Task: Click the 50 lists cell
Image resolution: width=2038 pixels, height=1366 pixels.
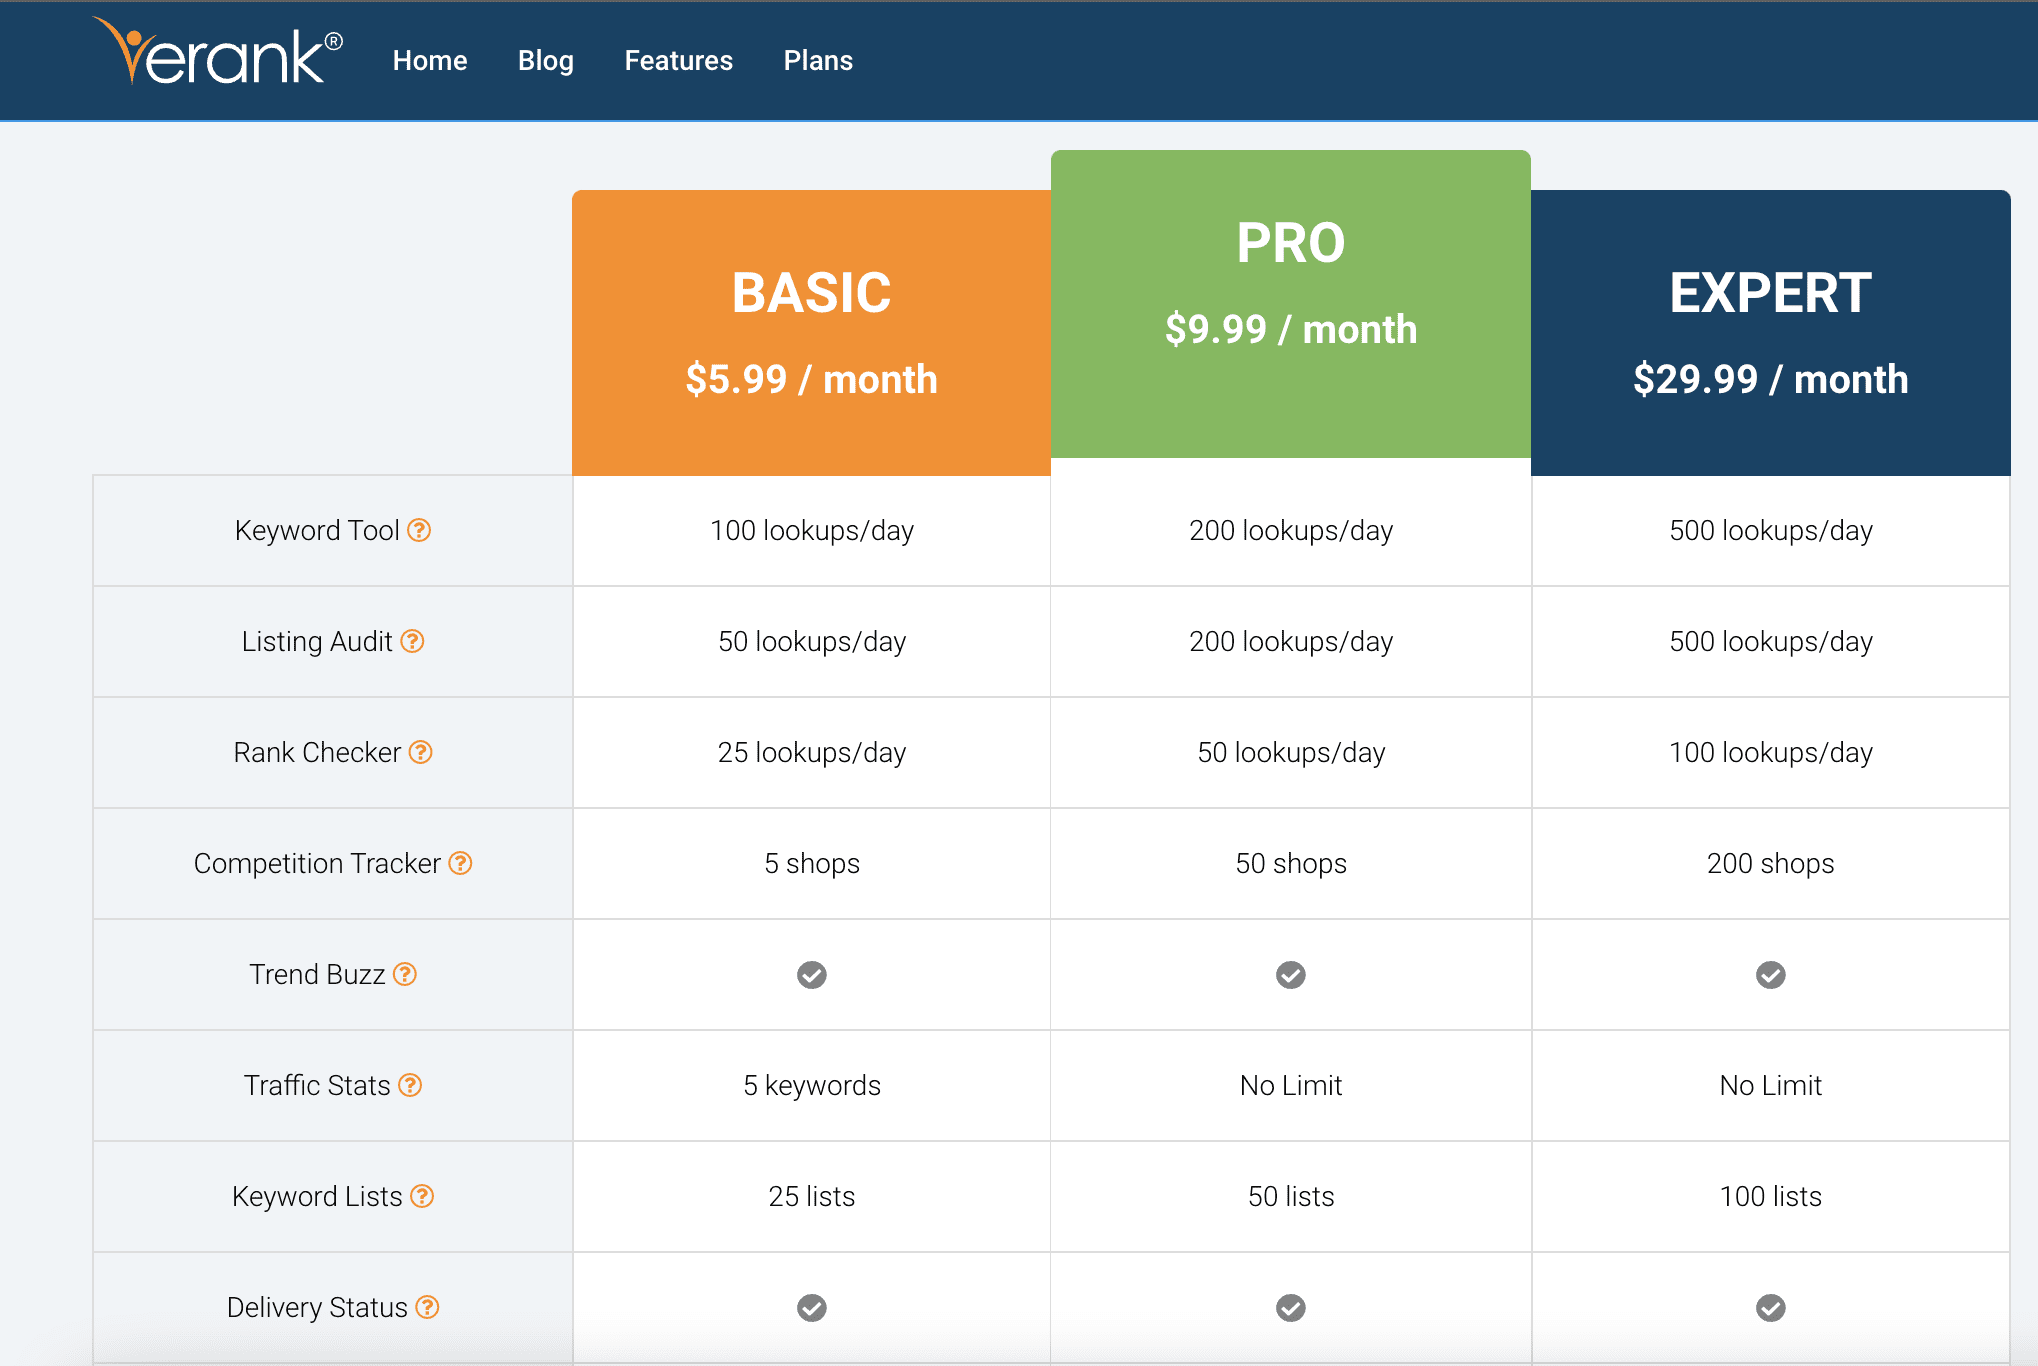Action: (1291, 1196)
